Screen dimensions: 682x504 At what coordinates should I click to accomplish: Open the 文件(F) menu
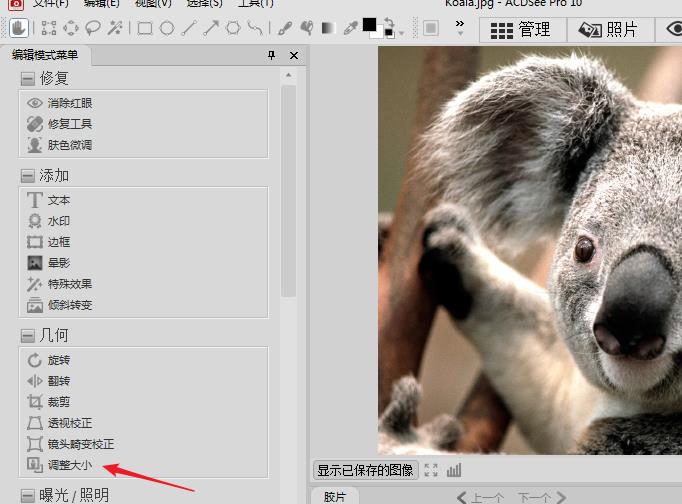click(50, 3)
